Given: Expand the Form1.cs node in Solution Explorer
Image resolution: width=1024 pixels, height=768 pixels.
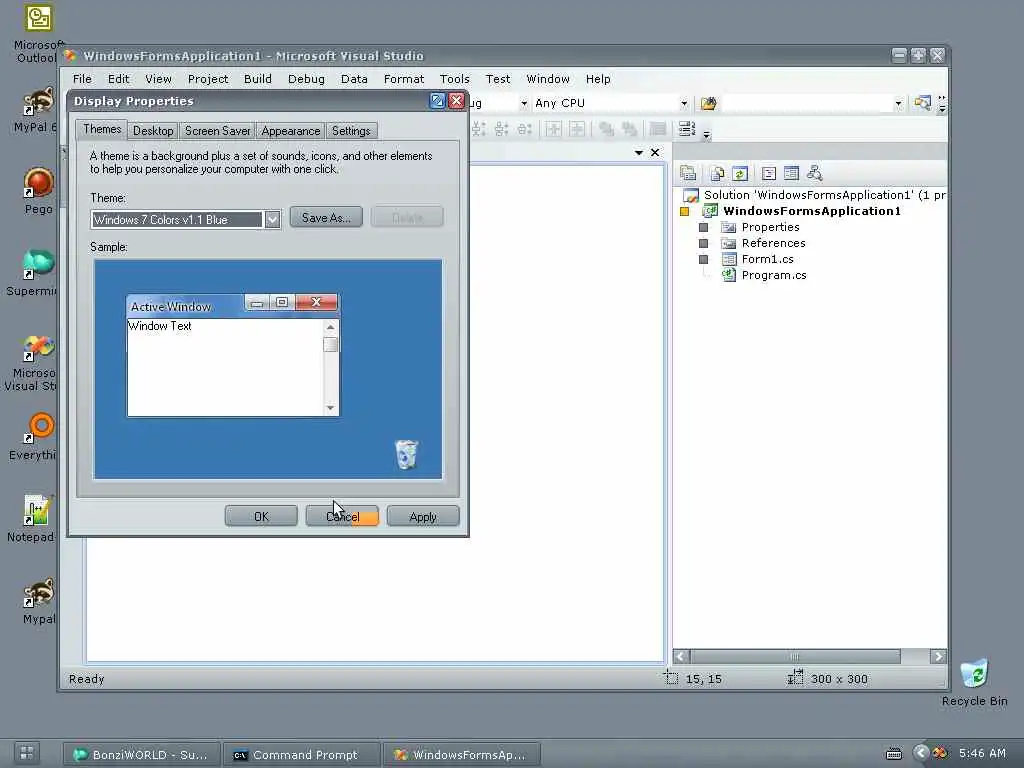Looking at the screenshot, I should tap(703, 259).
